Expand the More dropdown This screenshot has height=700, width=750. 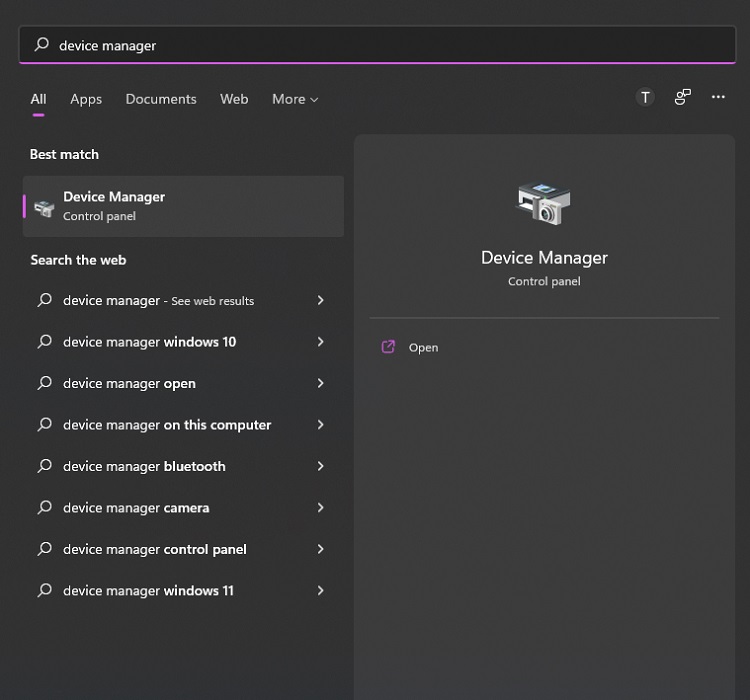tap(295, 99)
